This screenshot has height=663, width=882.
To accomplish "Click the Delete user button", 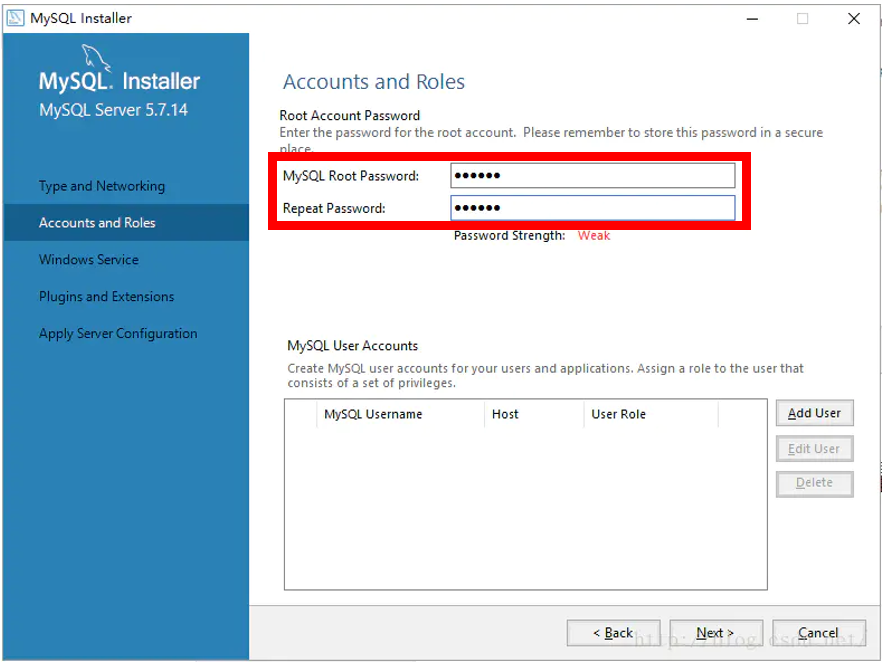I will [814, 484].
